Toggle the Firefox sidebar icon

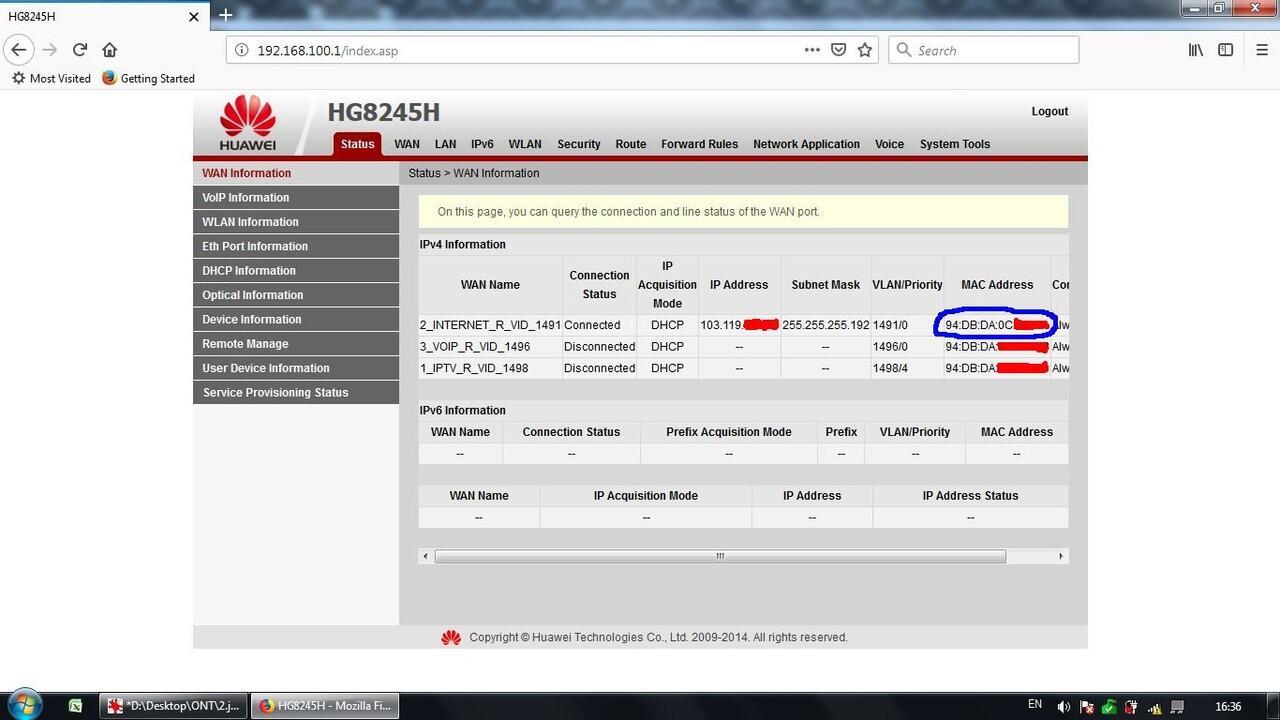pos(1226,49)
